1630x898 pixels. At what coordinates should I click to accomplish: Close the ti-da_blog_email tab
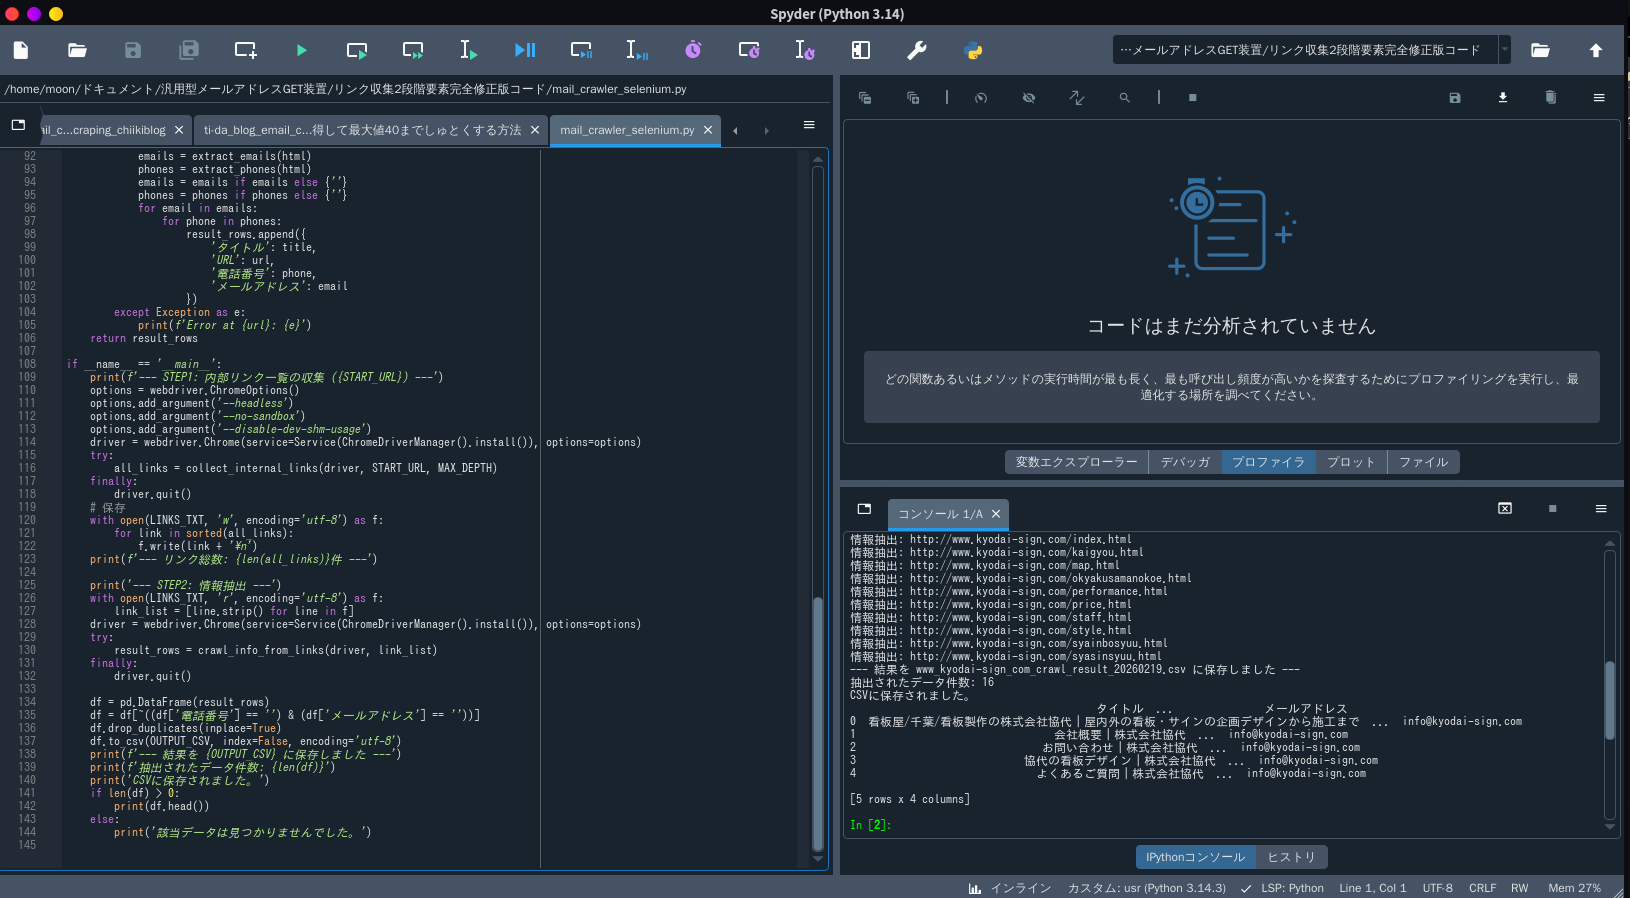(x=535, y=130)
